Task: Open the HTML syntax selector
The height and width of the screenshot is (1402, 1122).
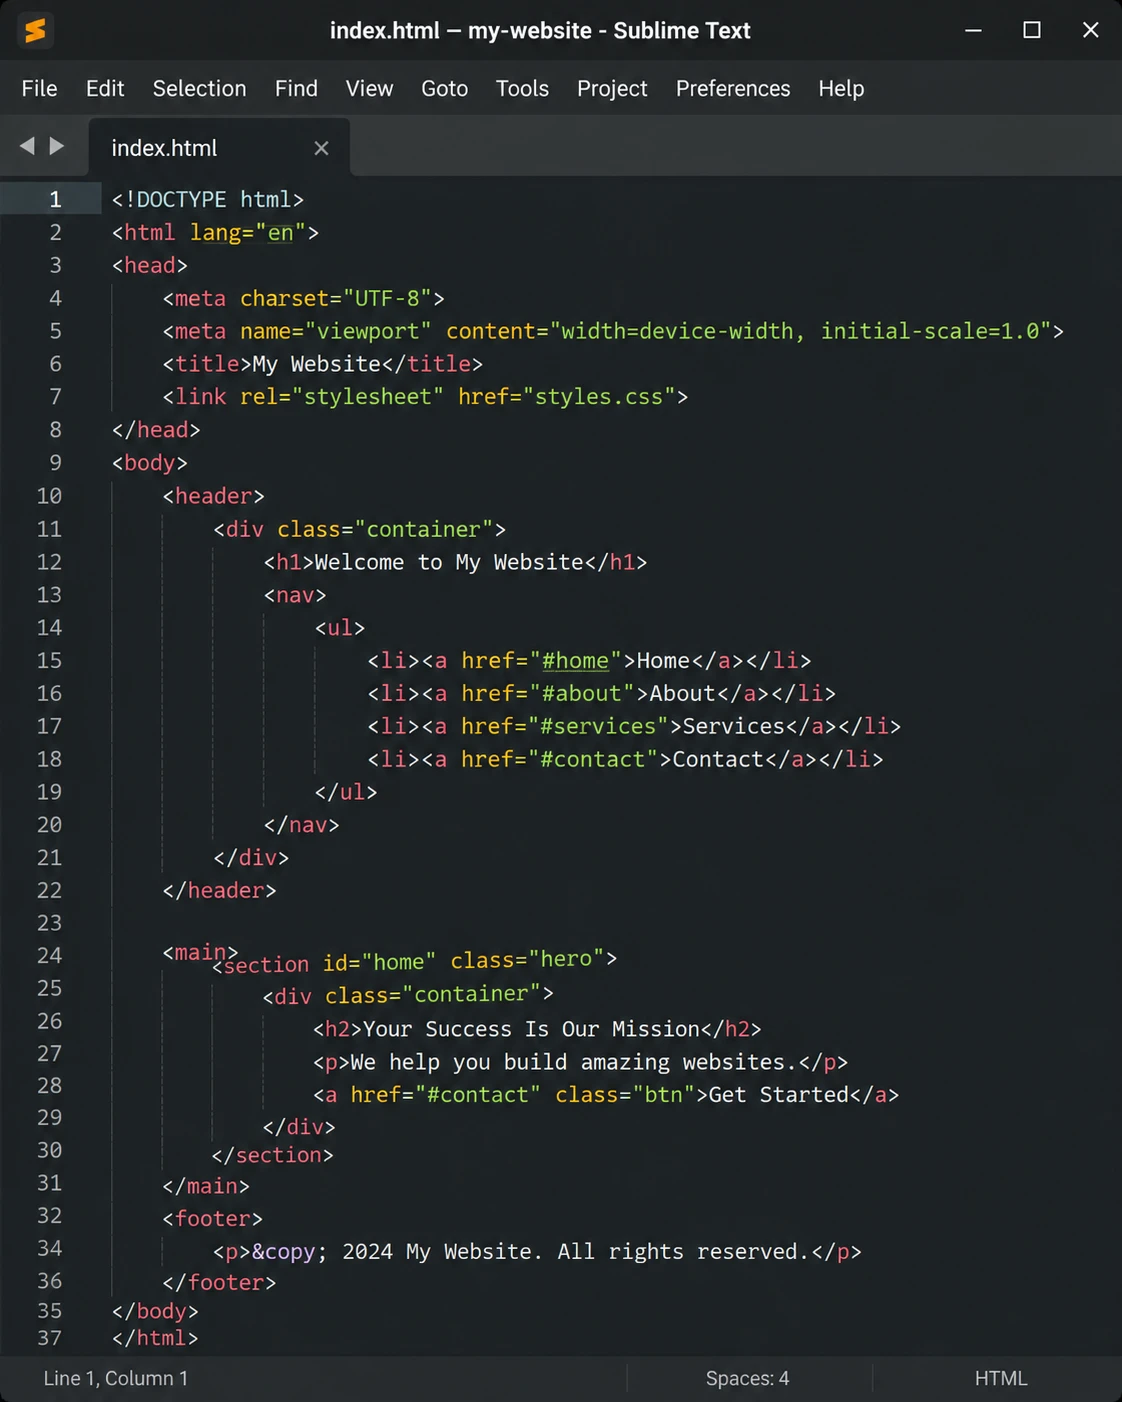Action: pos(1000,1378)
